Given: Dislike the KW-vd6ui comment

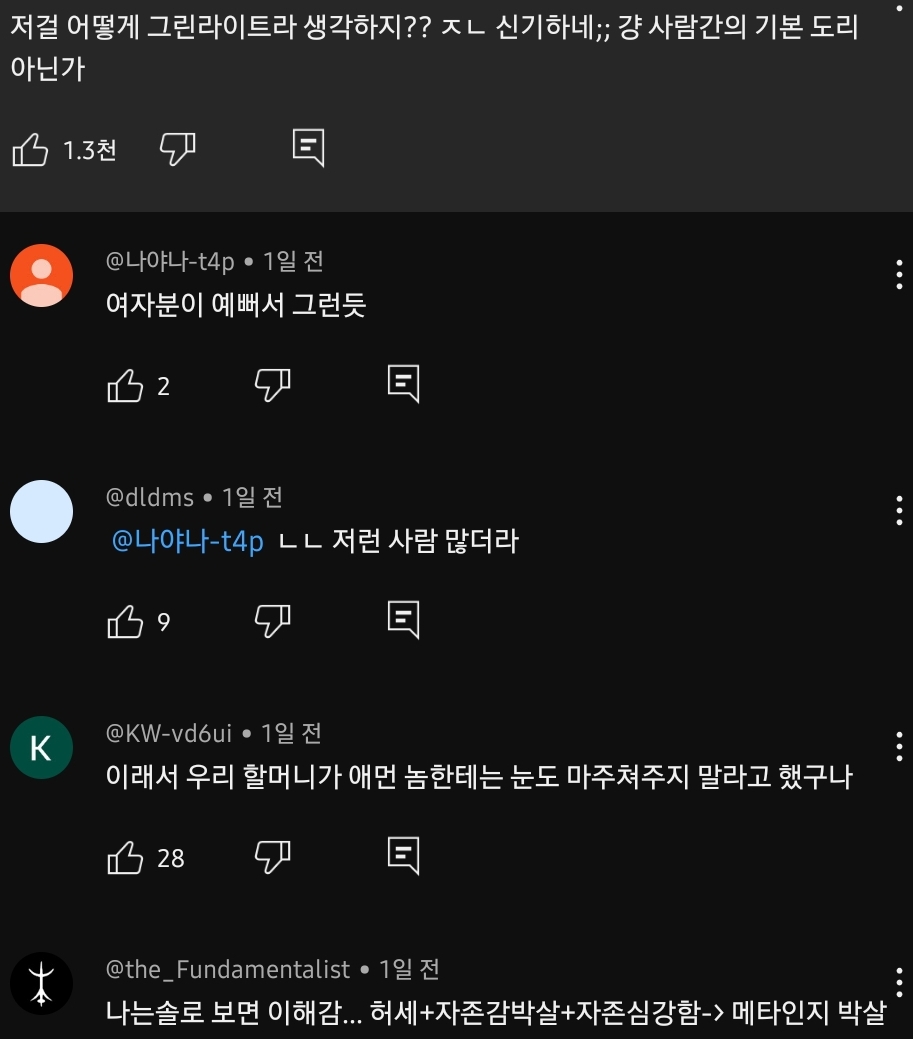Looking at the screenshot, I should [272, 857].
